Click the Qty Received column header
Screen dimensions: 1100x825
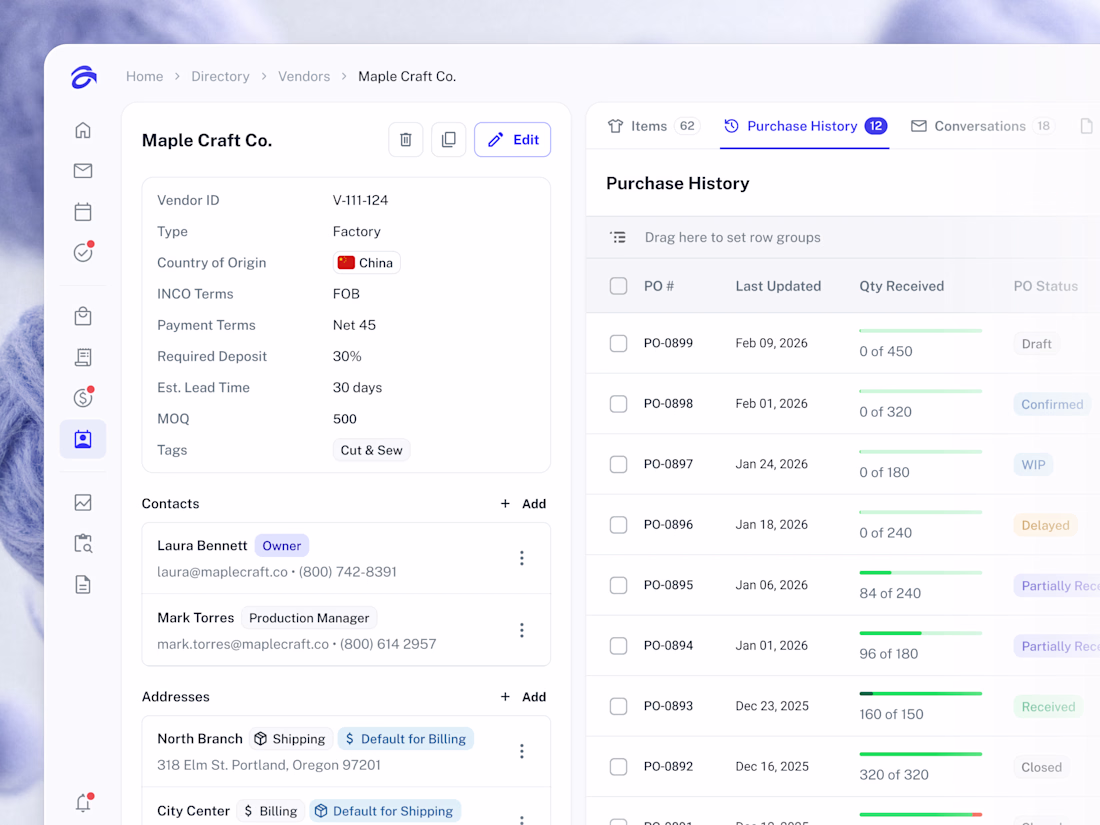pos(901,286)
